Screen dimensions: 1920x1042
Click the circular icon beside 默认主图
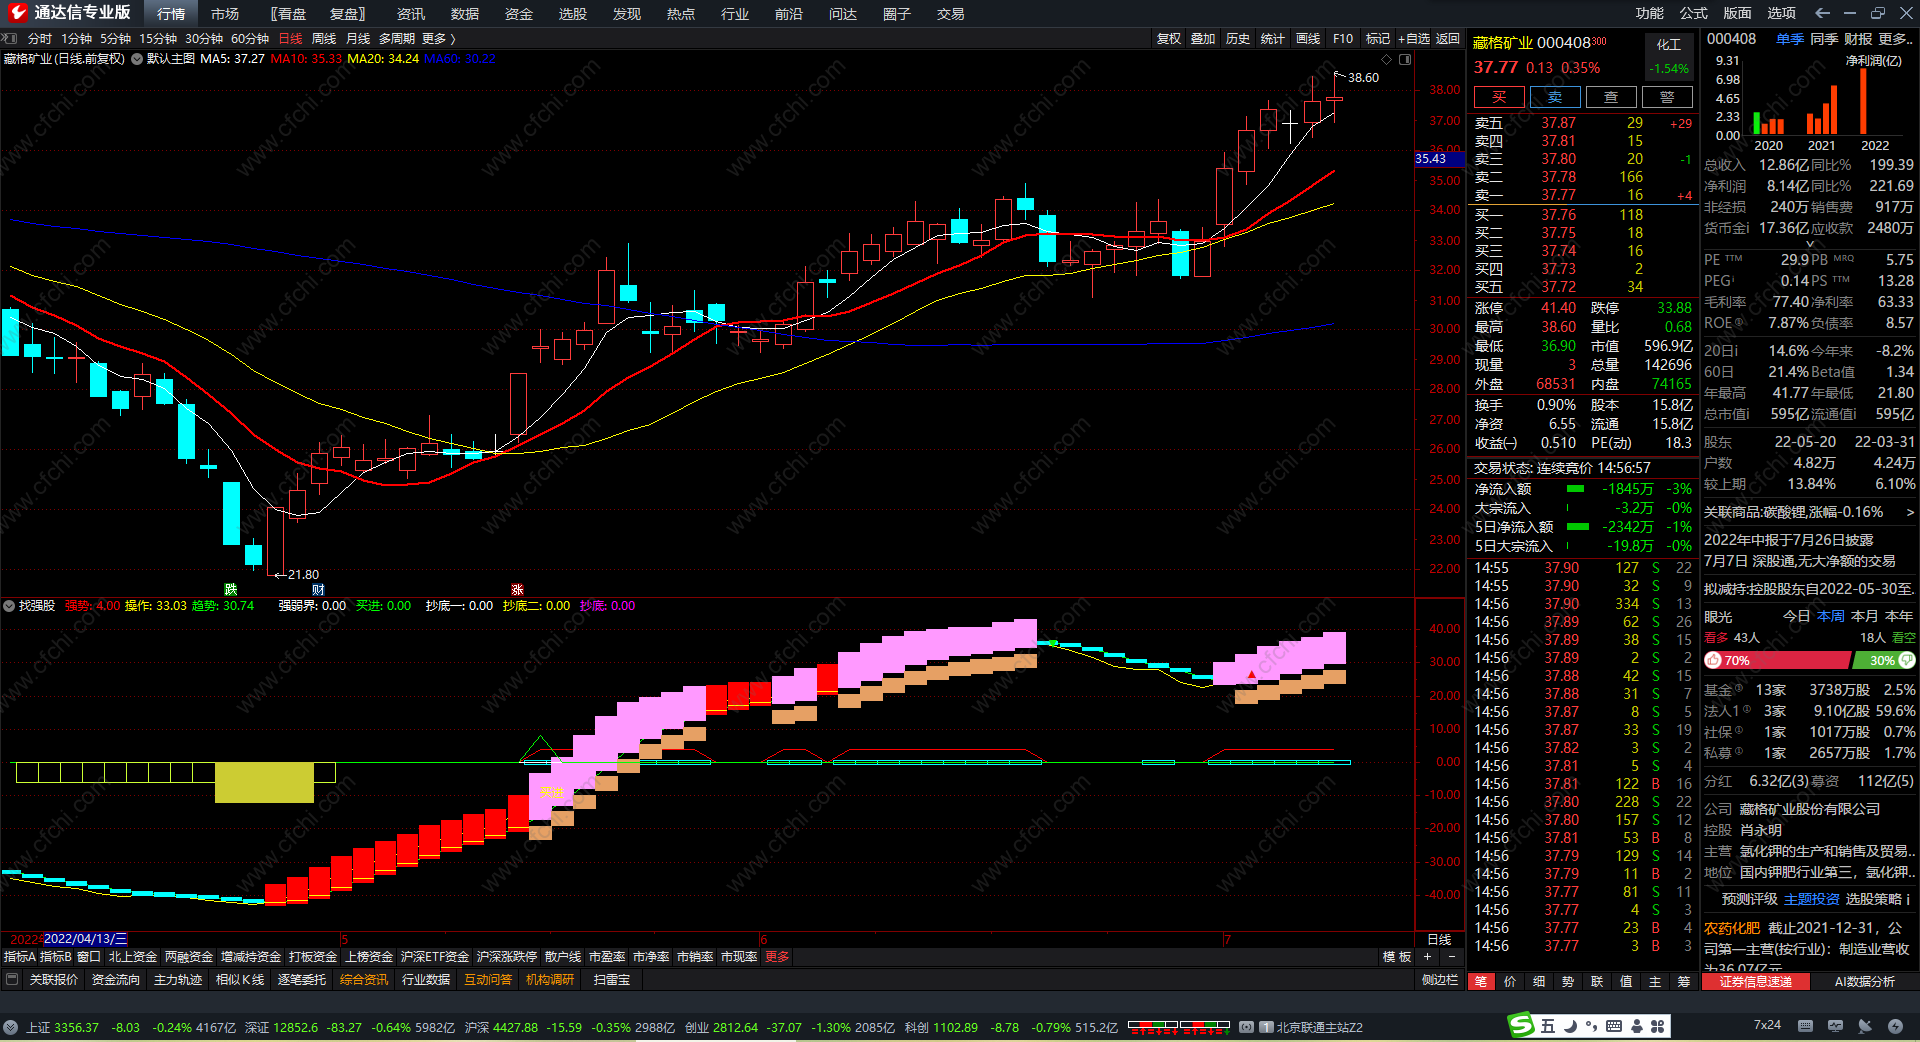point(137,59)
